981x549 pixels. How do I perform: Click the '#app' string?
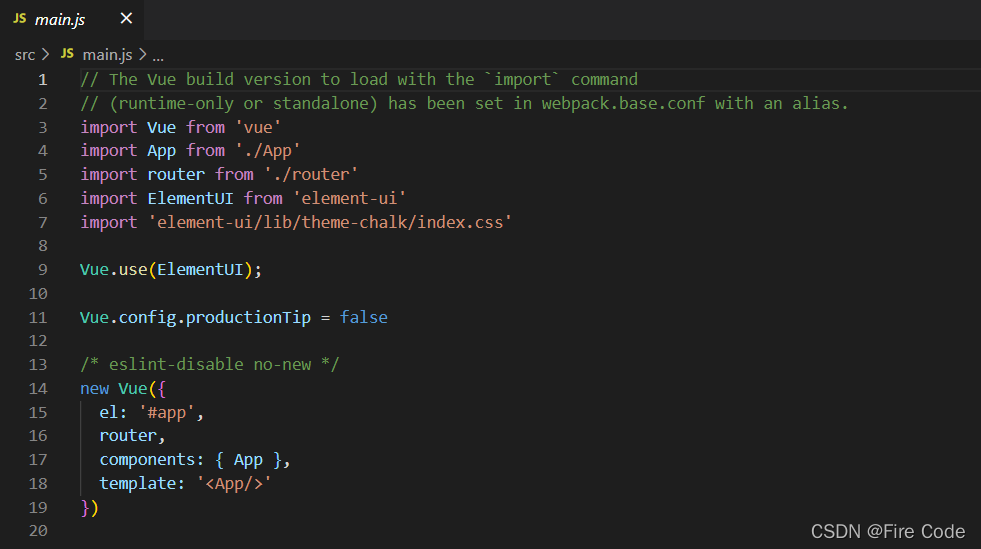[x=166, y=412]
